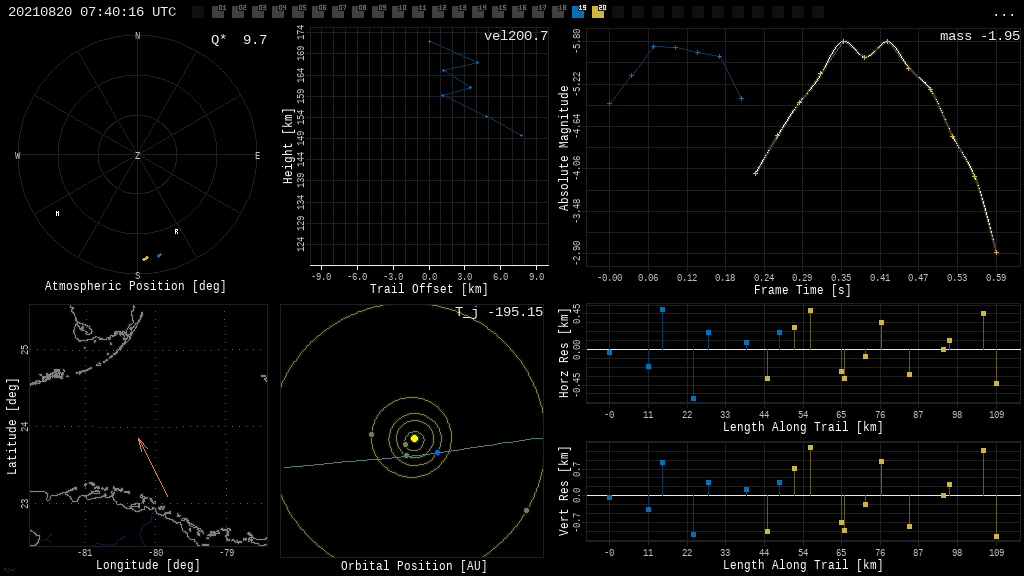This screenshot has height=576, width=1024.
Task: Click the timestamp 20210820 07:40:16 UTC
Action: (92, 12)
